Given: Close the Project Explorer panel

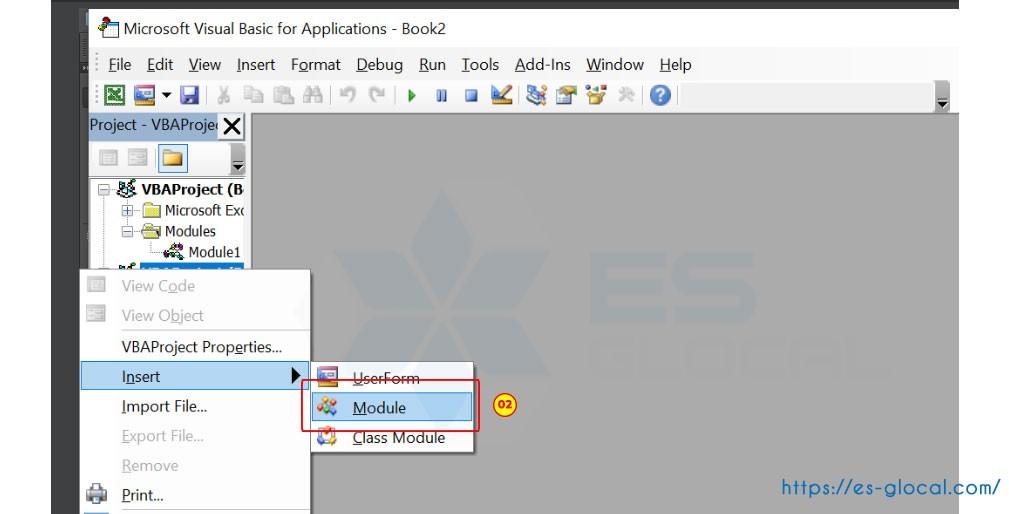Looking at the screenshot, I should coord(232,126).
